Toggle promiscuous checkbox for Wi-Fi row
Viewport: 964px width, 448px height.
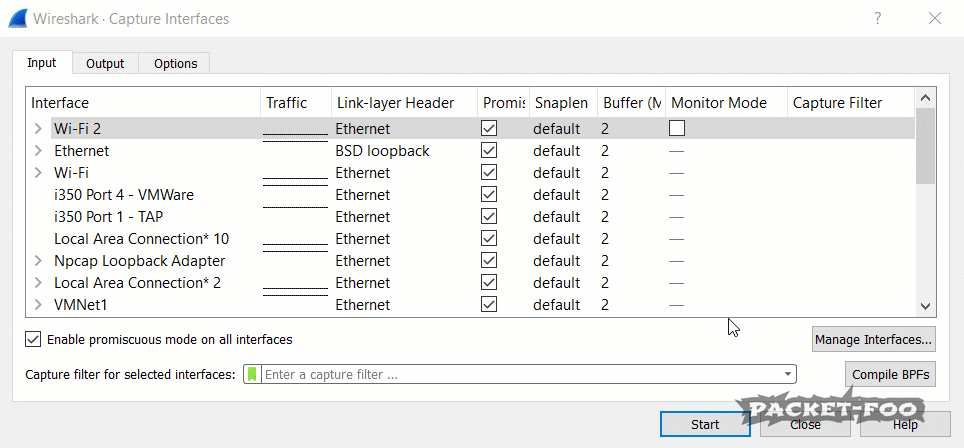coord(489,173)
